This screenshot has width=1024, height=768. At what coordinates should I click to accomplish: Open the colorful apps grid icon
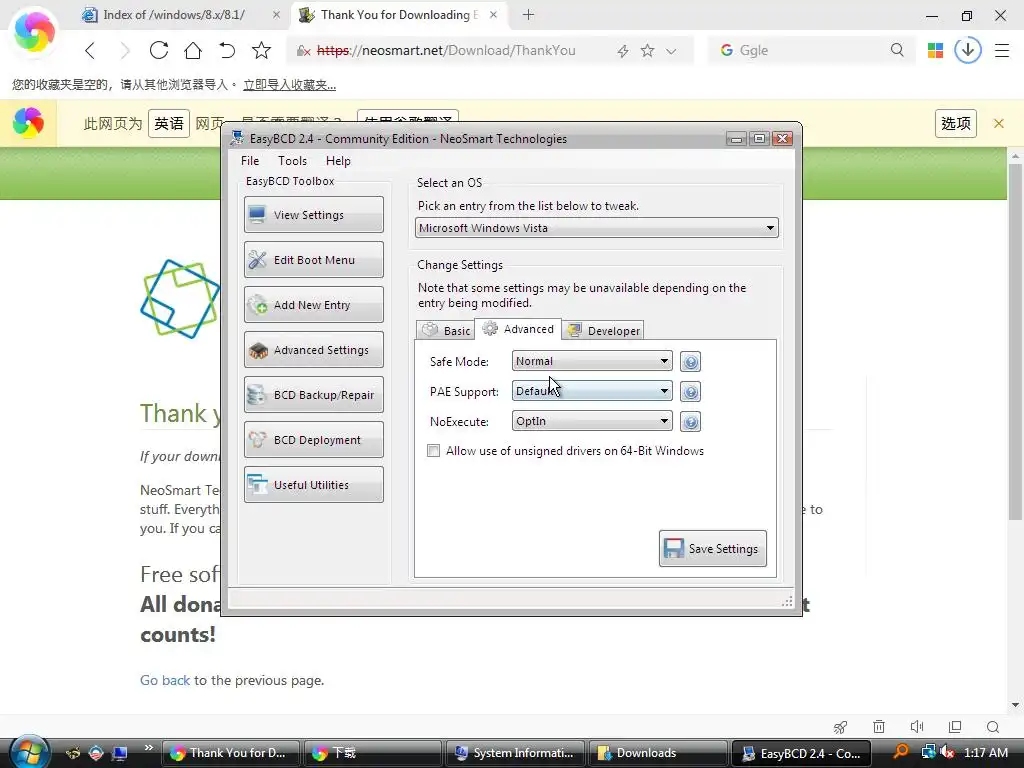(935, 50)
